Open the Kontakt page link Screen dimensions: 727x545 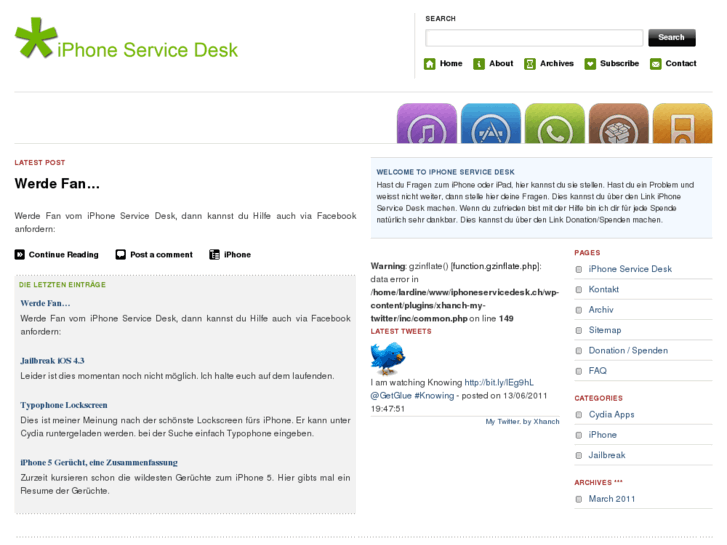coord(604,289)
